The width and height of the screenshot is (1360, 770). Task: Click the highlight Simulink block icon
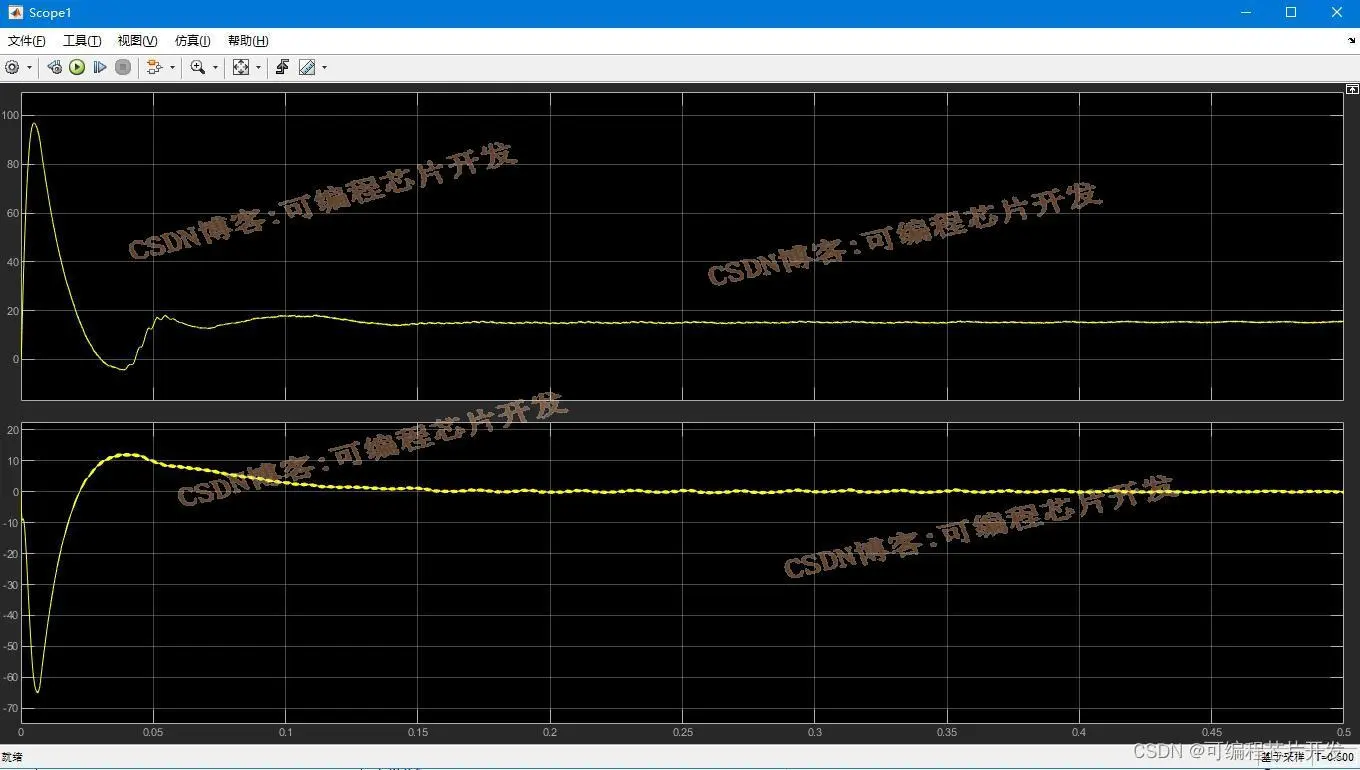pos(154,67)
